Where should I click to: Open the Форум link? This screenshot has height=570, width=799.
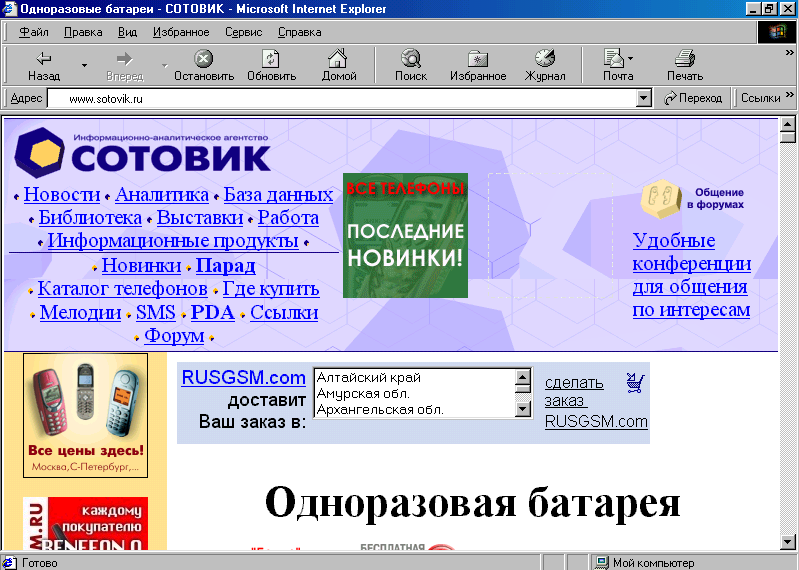(x=174, y=336)
